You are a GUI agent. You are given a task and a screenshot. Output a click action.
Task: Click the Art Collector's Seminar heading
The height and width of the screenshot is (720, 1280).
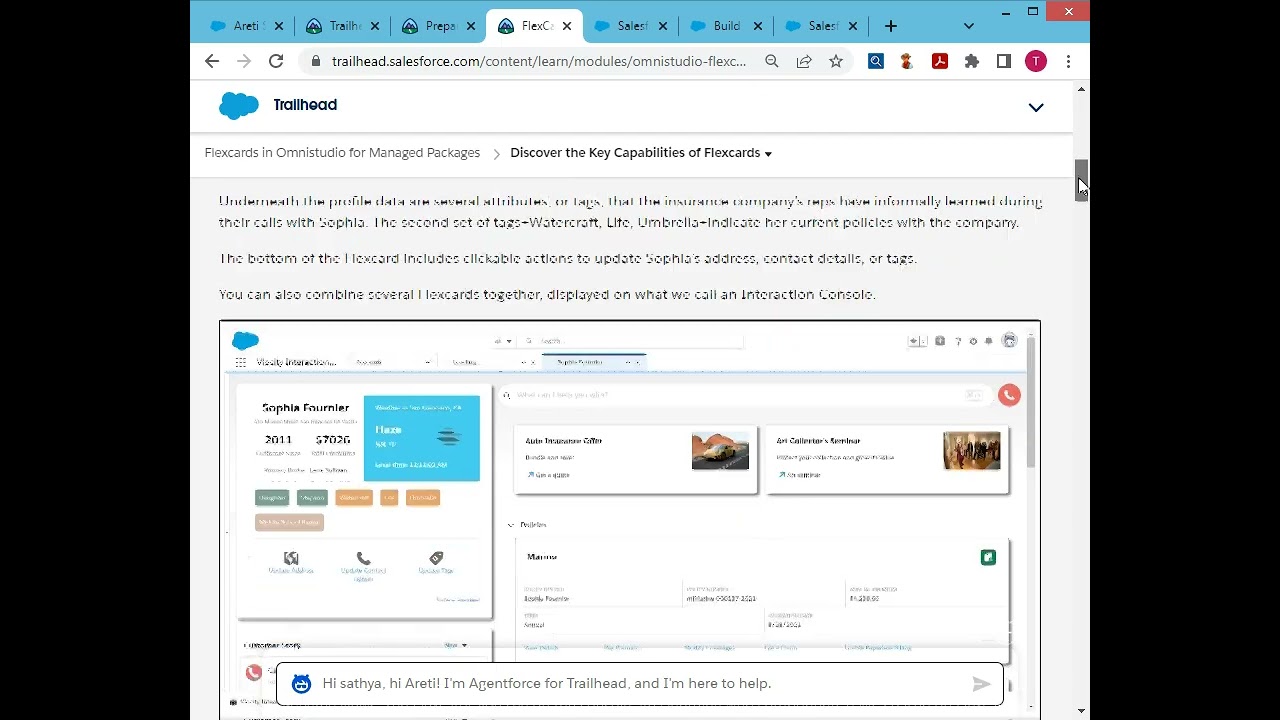(818, 441)
